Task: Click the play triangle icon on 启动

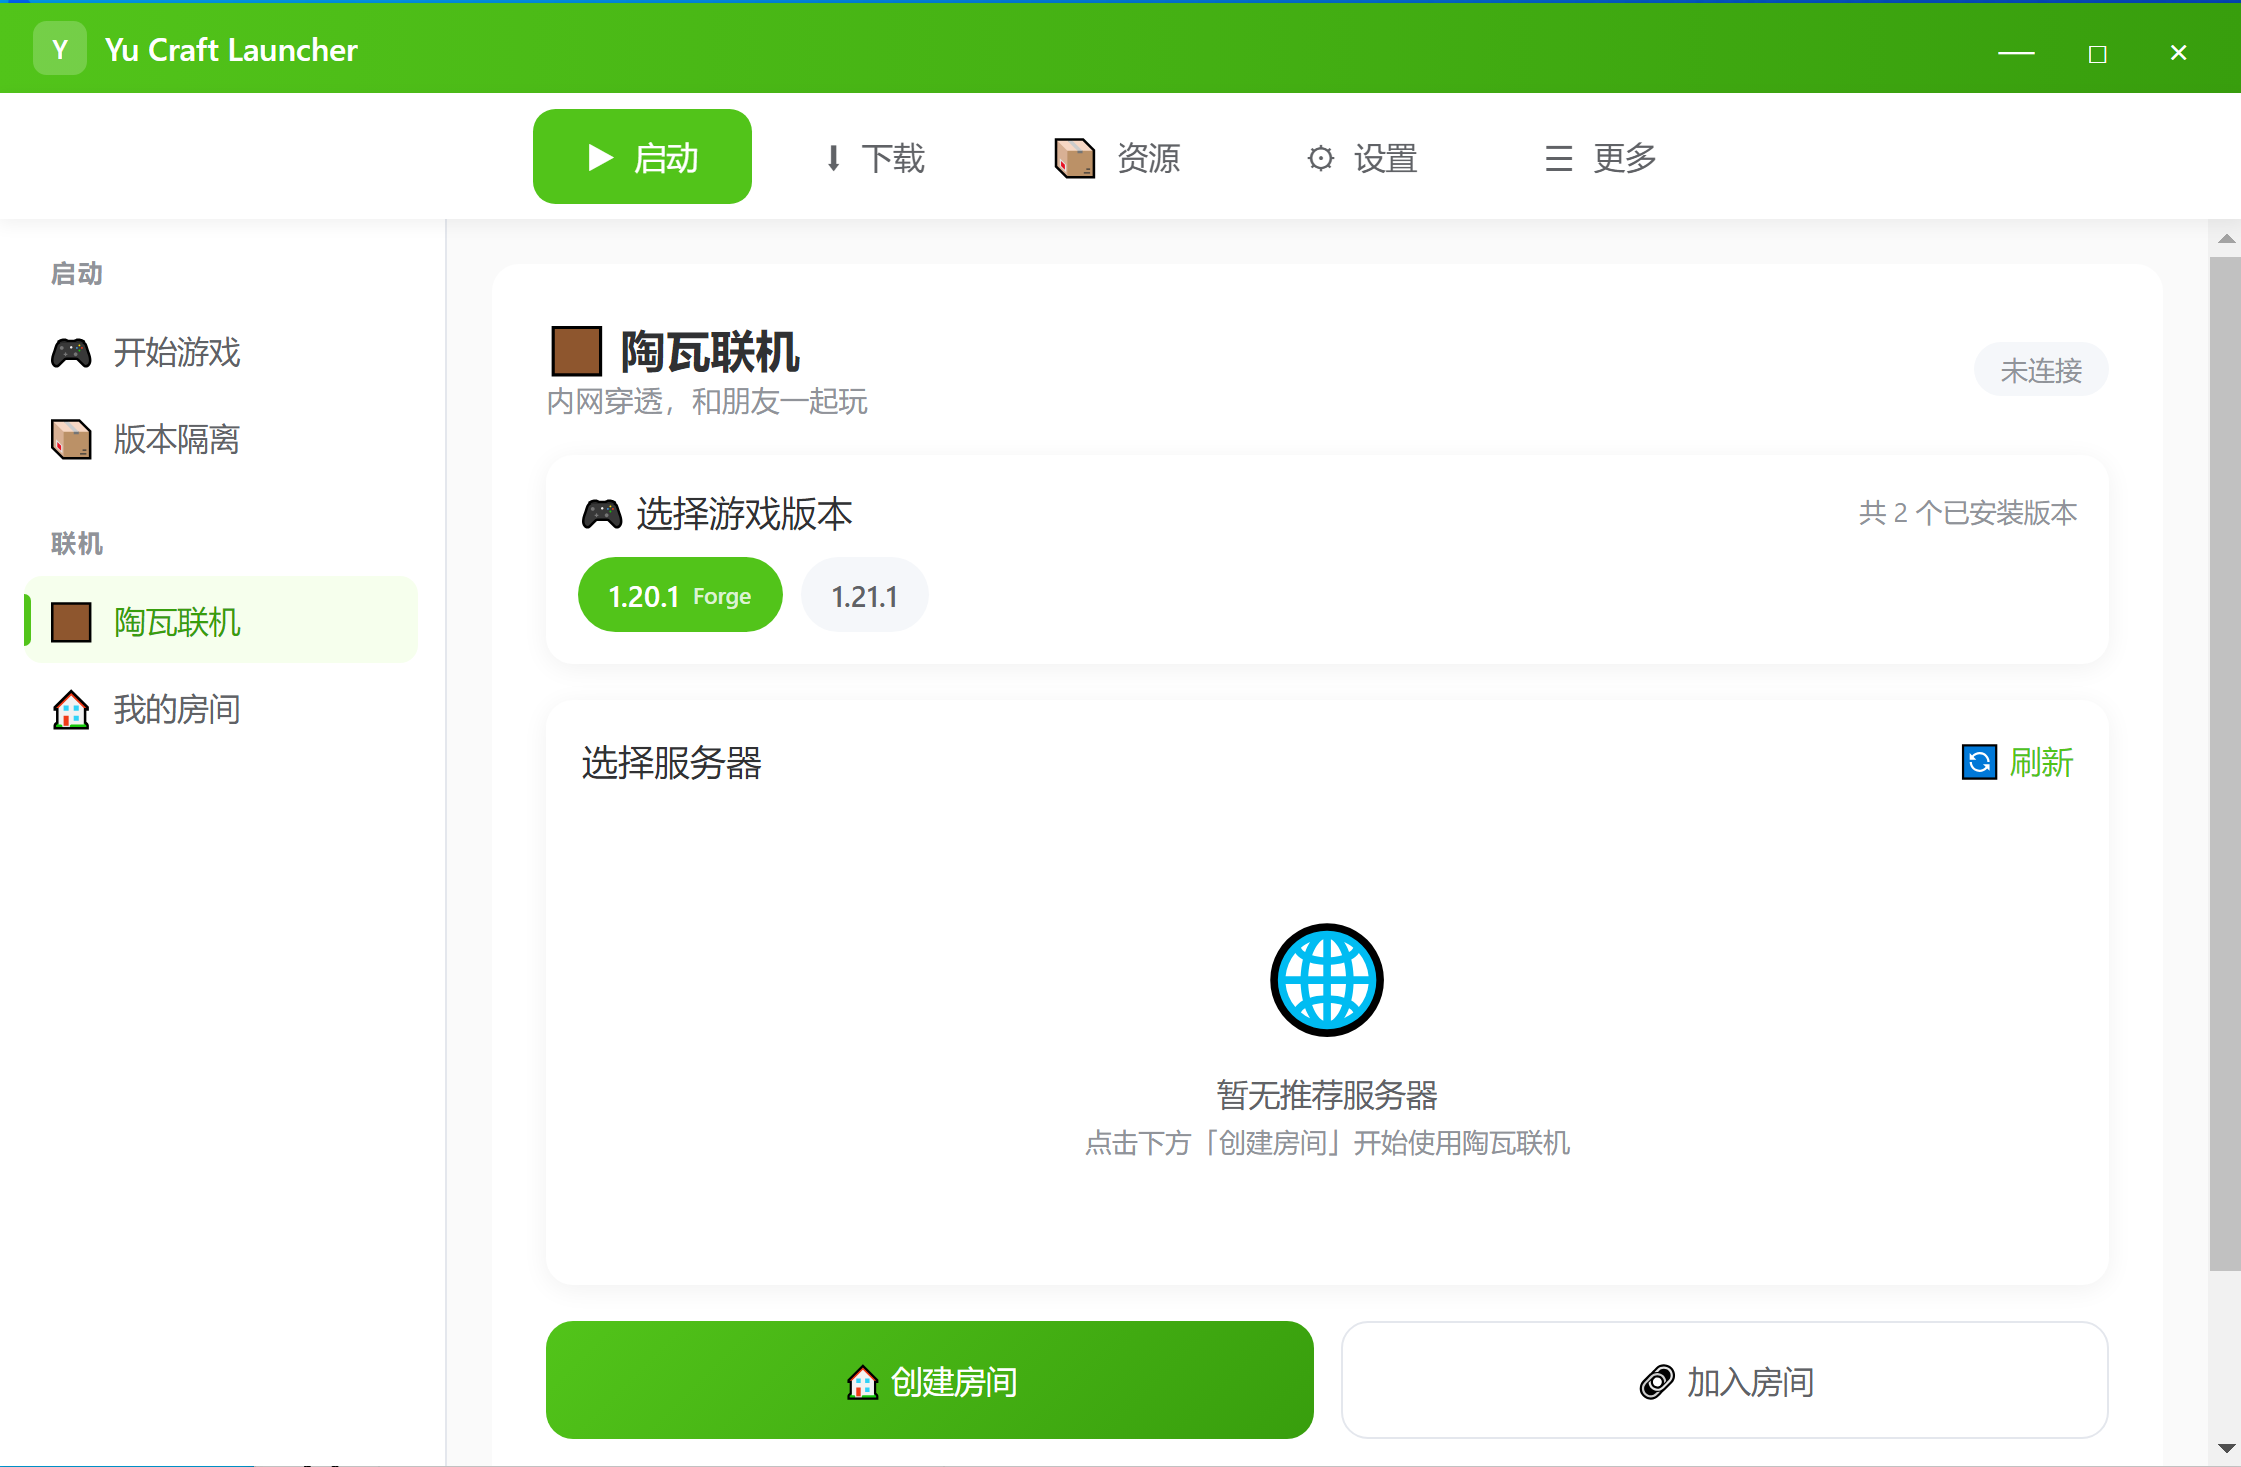Action: 600,158
